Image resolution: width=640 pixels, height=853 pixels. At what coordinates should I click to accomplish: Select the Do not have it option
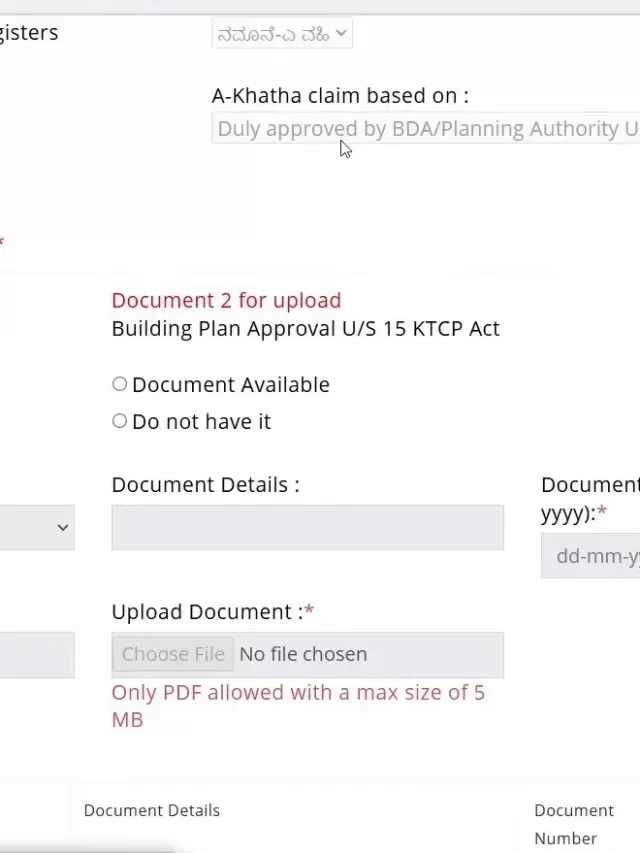[119, 421]
